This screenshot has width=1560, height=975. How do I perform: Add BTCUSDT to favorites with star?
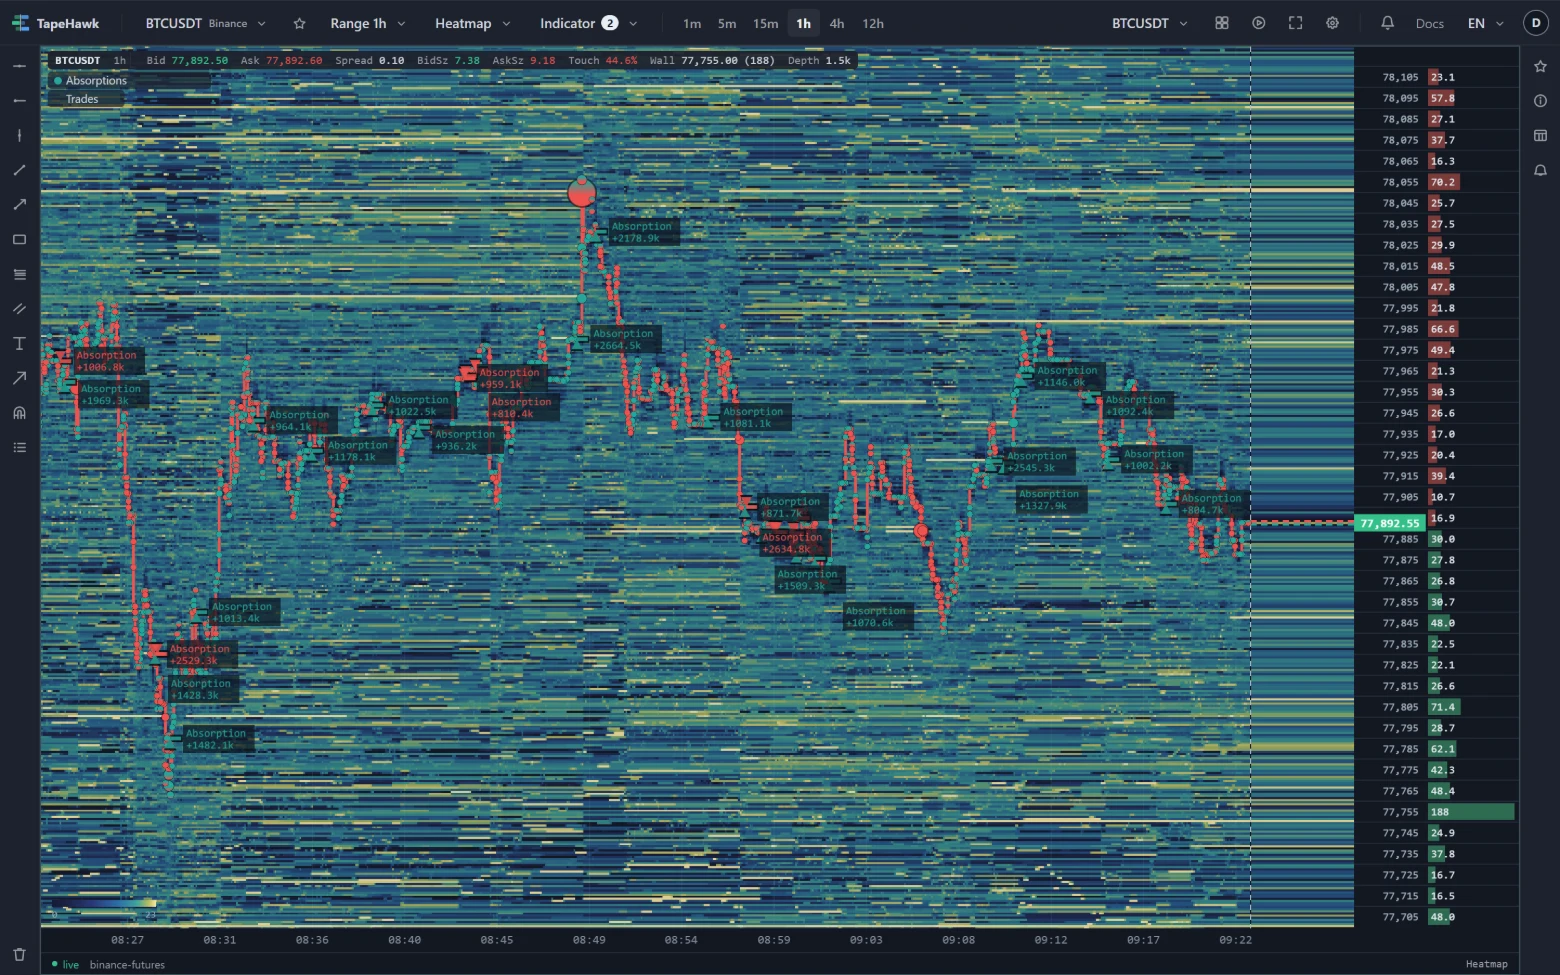299,23
